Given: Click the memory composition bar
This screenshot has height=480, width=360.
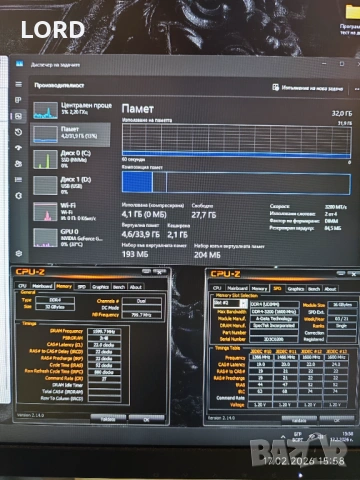Looking at the screenshot, I should (x=236, y=182).
